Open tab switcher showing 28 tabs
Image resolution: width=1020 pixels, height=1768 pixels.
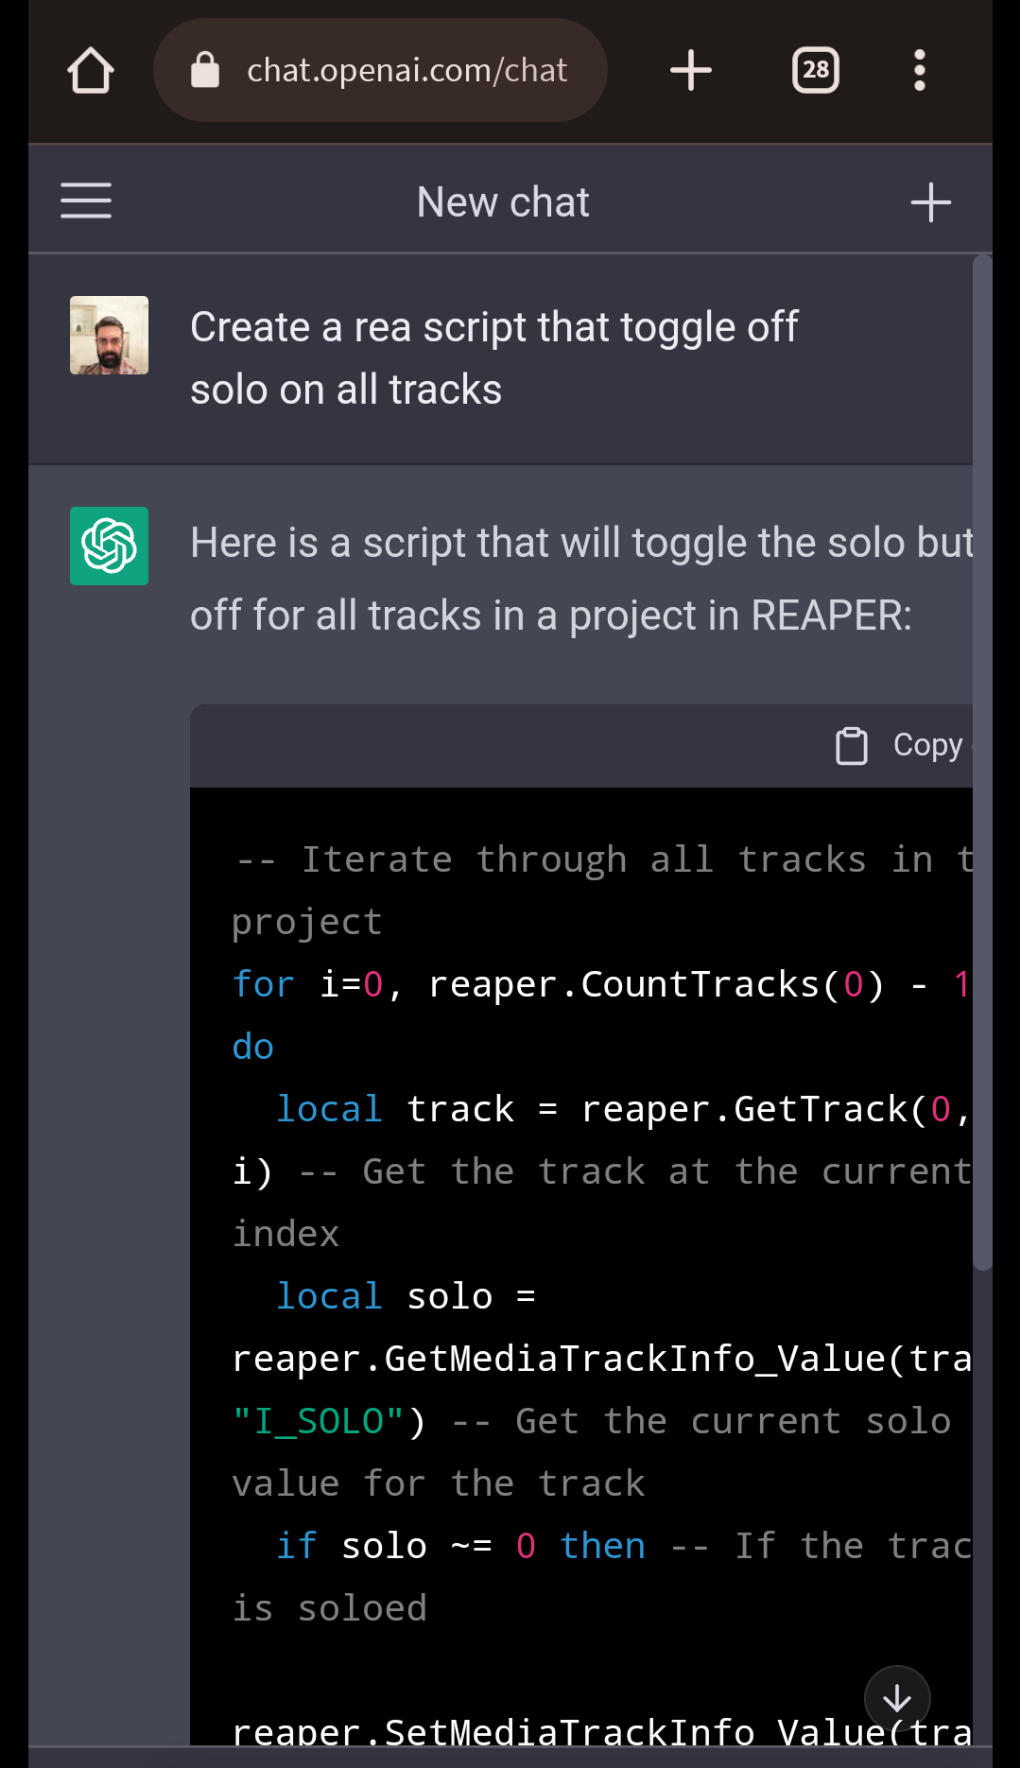[815, 71]
